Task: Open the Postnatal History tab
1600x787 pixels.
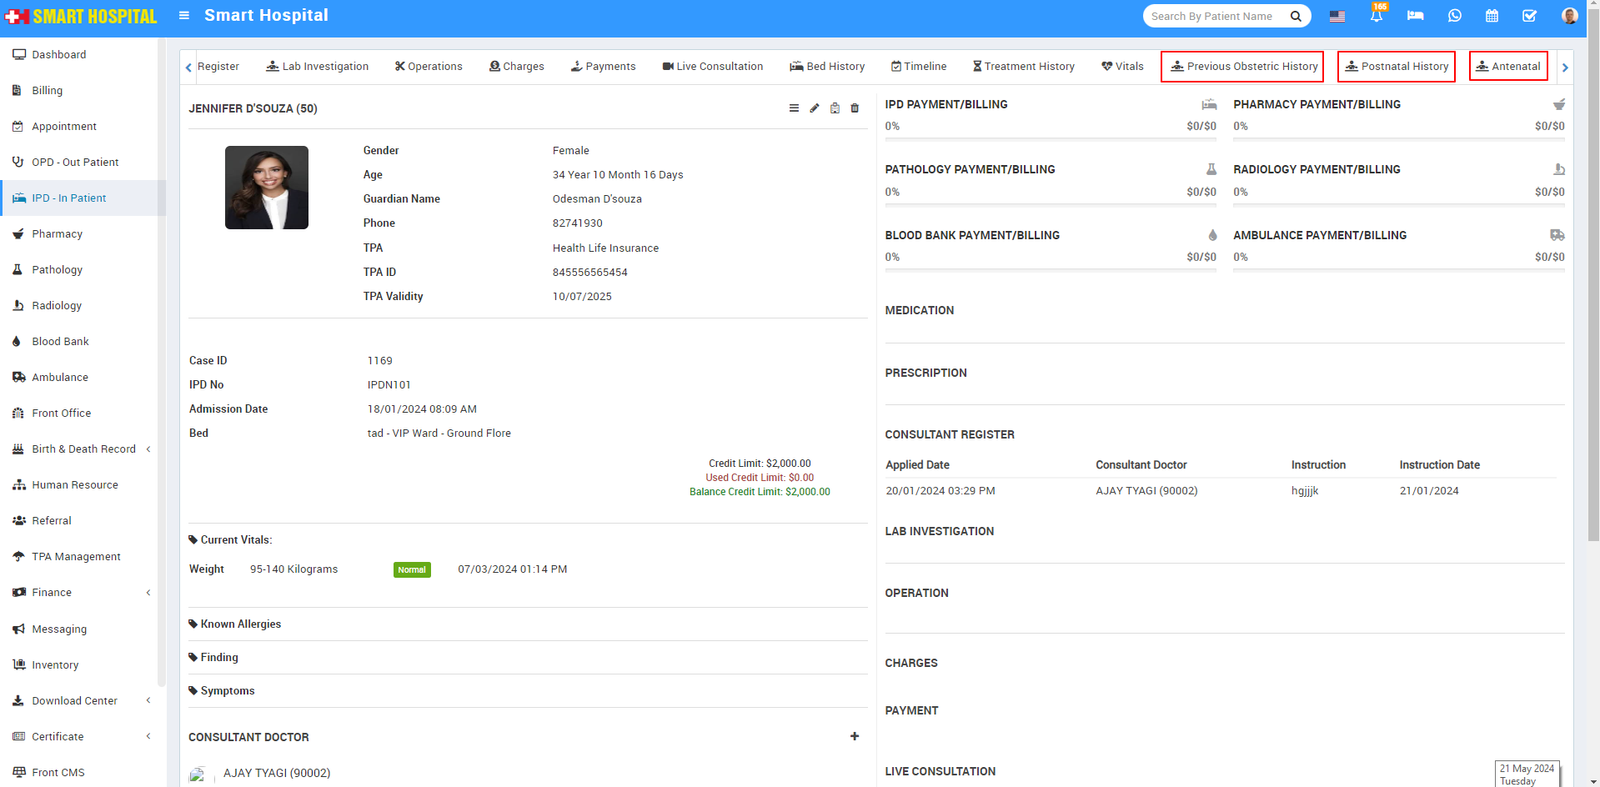Action: pos(1396,67)
